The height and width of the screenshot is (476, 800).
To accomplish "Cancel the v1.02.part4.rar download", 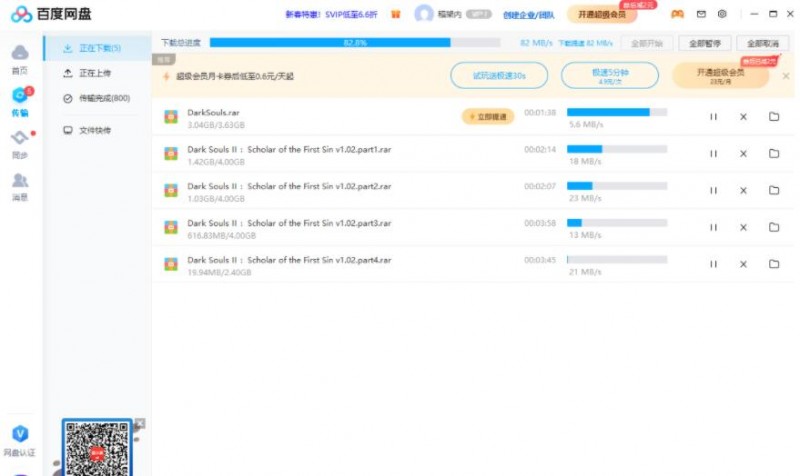I will coord(743,264).
